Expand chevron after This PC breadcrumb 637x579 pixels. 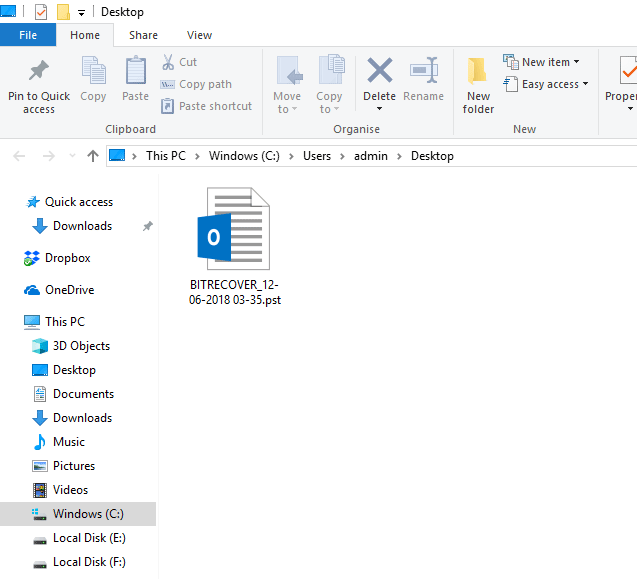click(197, 156)
